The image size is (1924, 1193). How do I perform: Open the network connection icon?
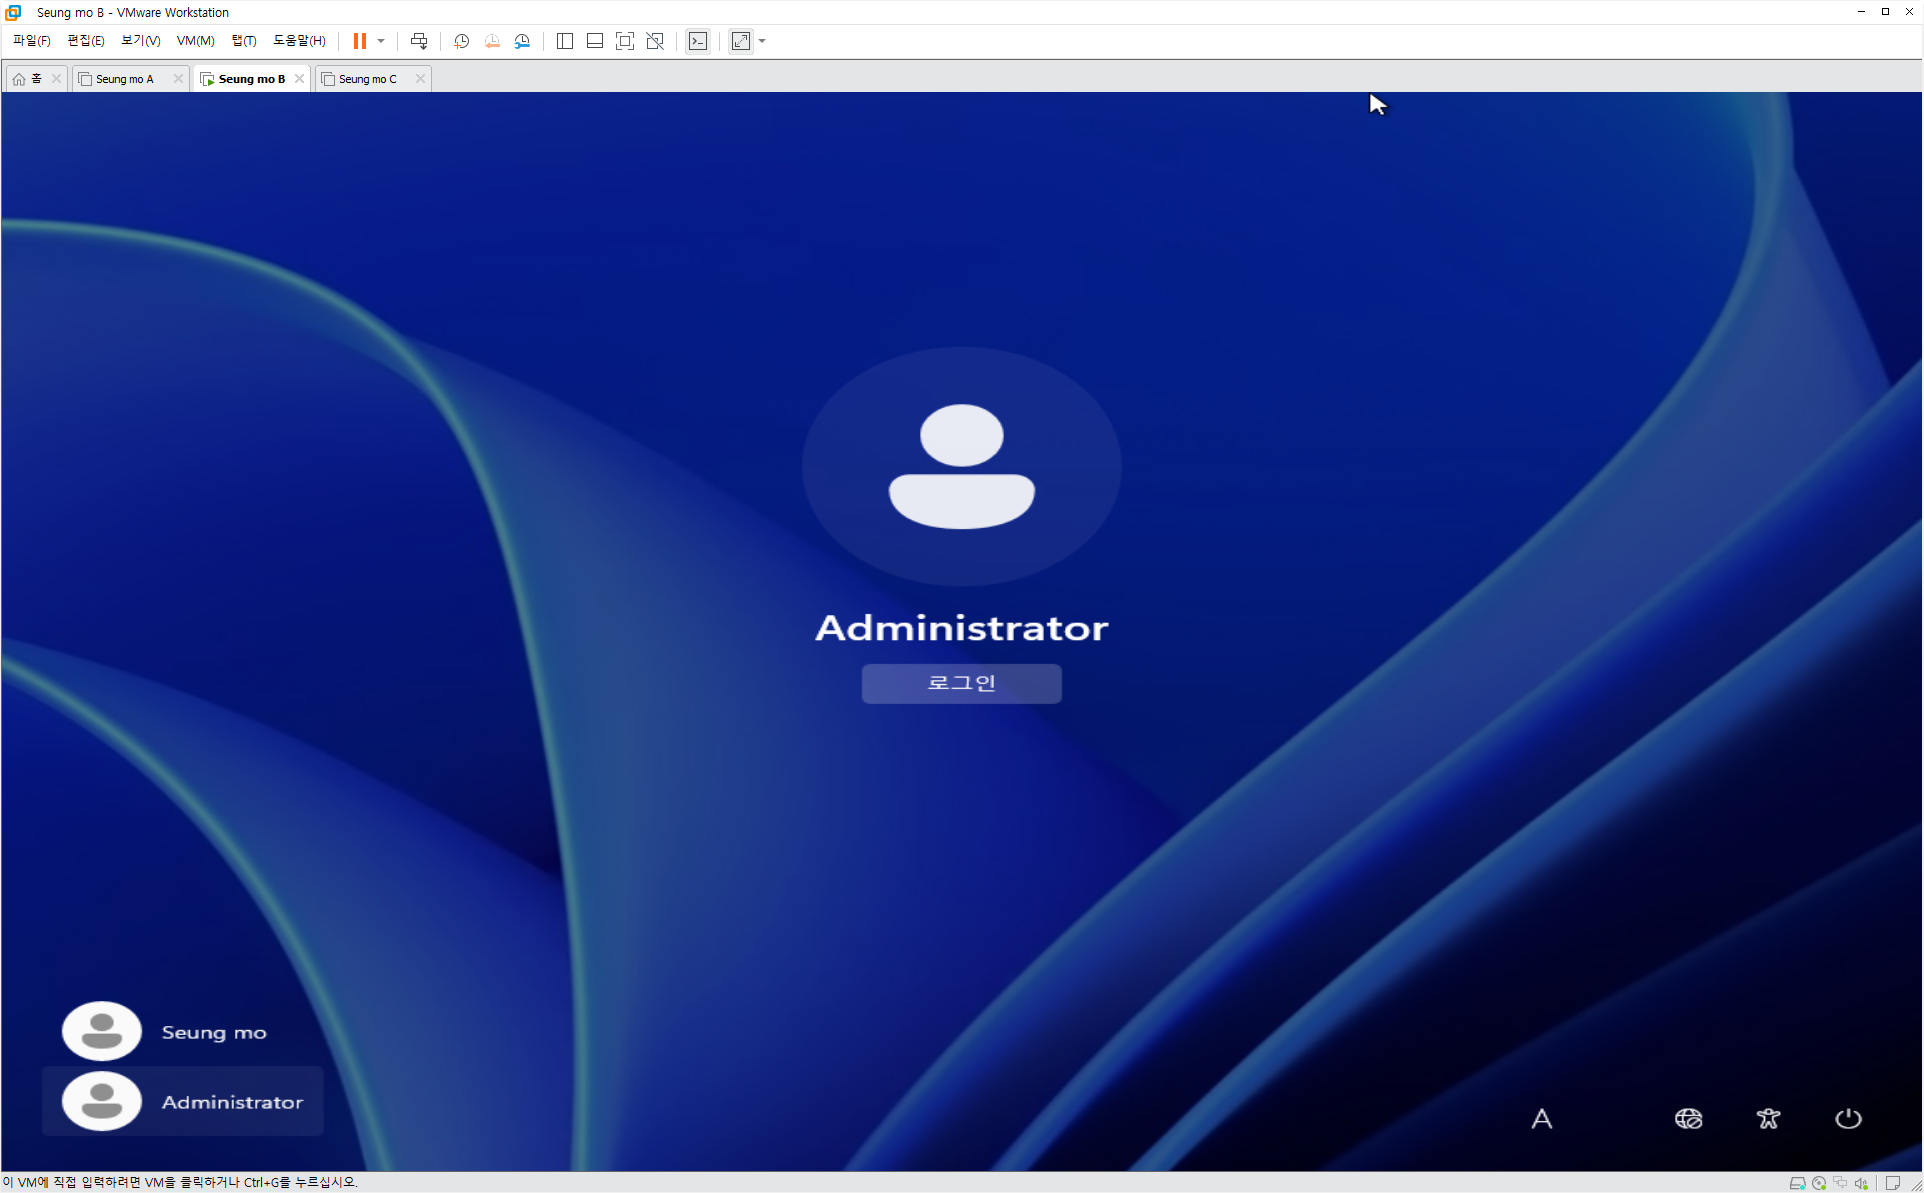click(1688, 1118)
